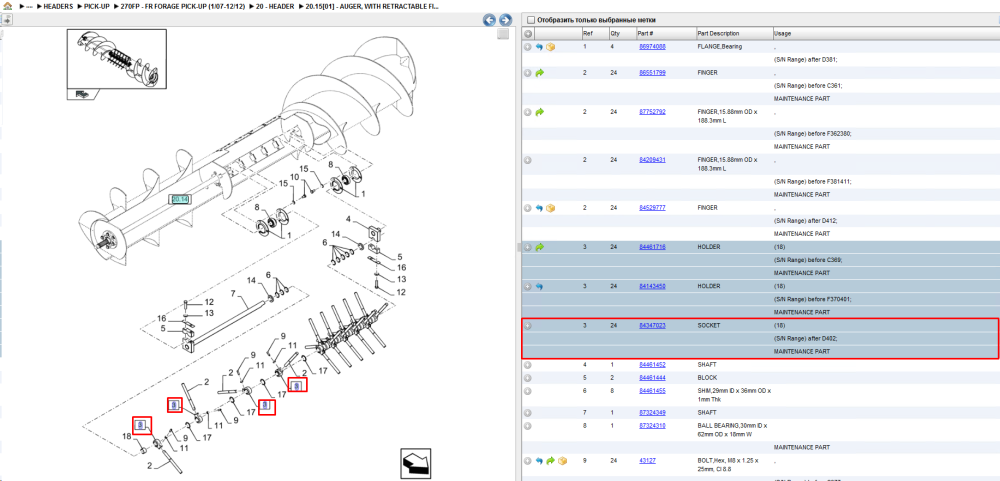
Task: Add BLOCK 84461444 with plus icon
Action: 527,378
